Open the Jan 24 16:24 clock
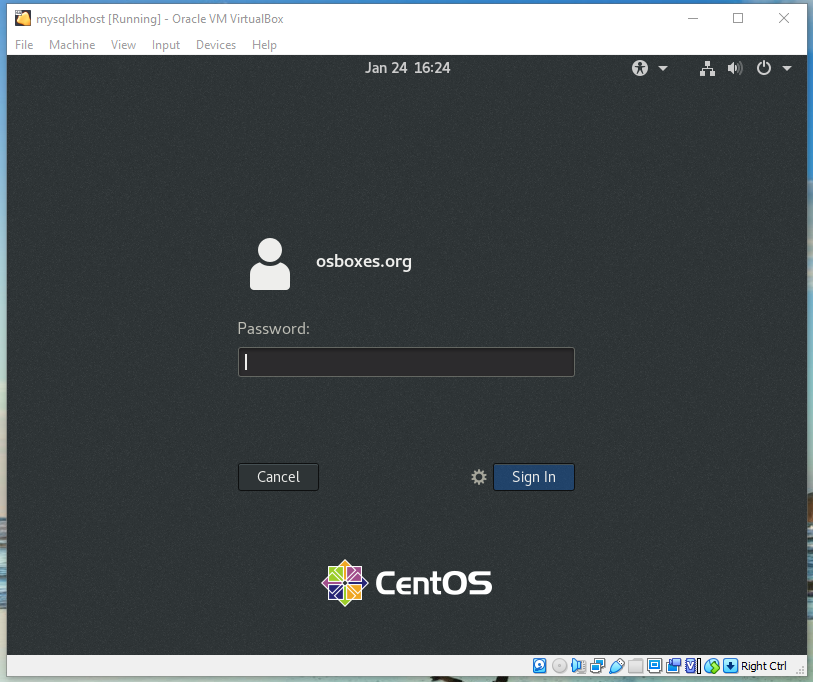Screen dimensions: 813x682 click(408, 68)
